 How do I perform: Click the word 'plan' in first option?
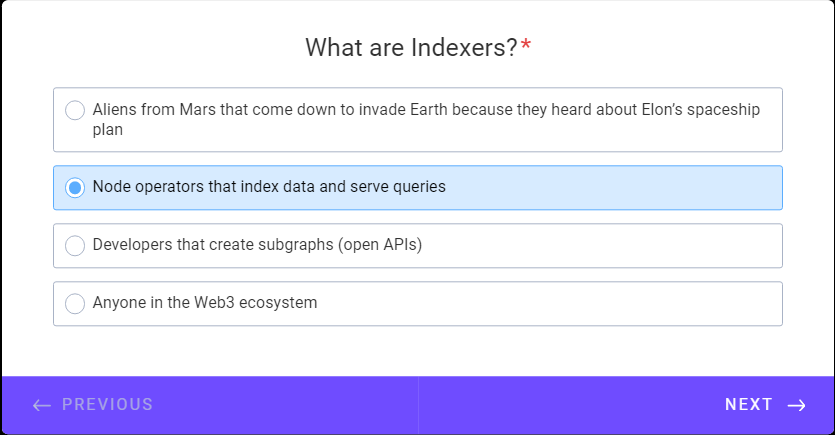(x=108, y=130)
